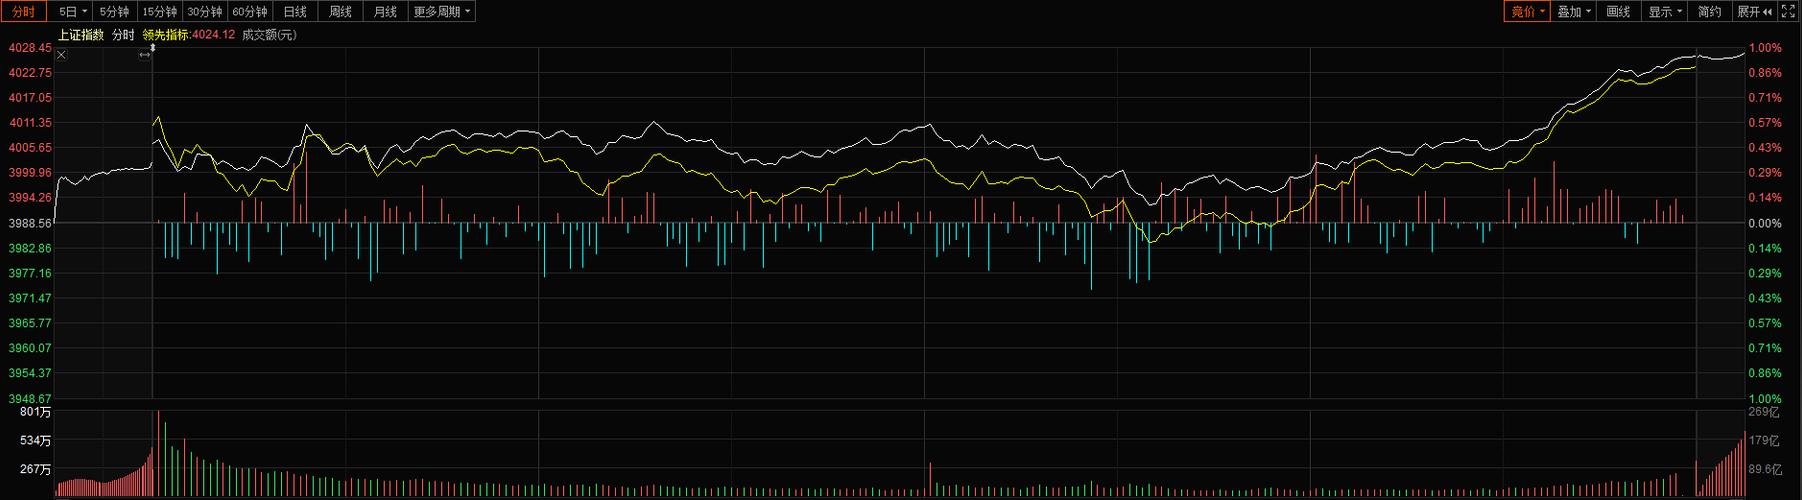Viewport: 1802px width, 500px height.
Task: Click the 4005.65 price axis label
Action: click(x=30, y=148)
